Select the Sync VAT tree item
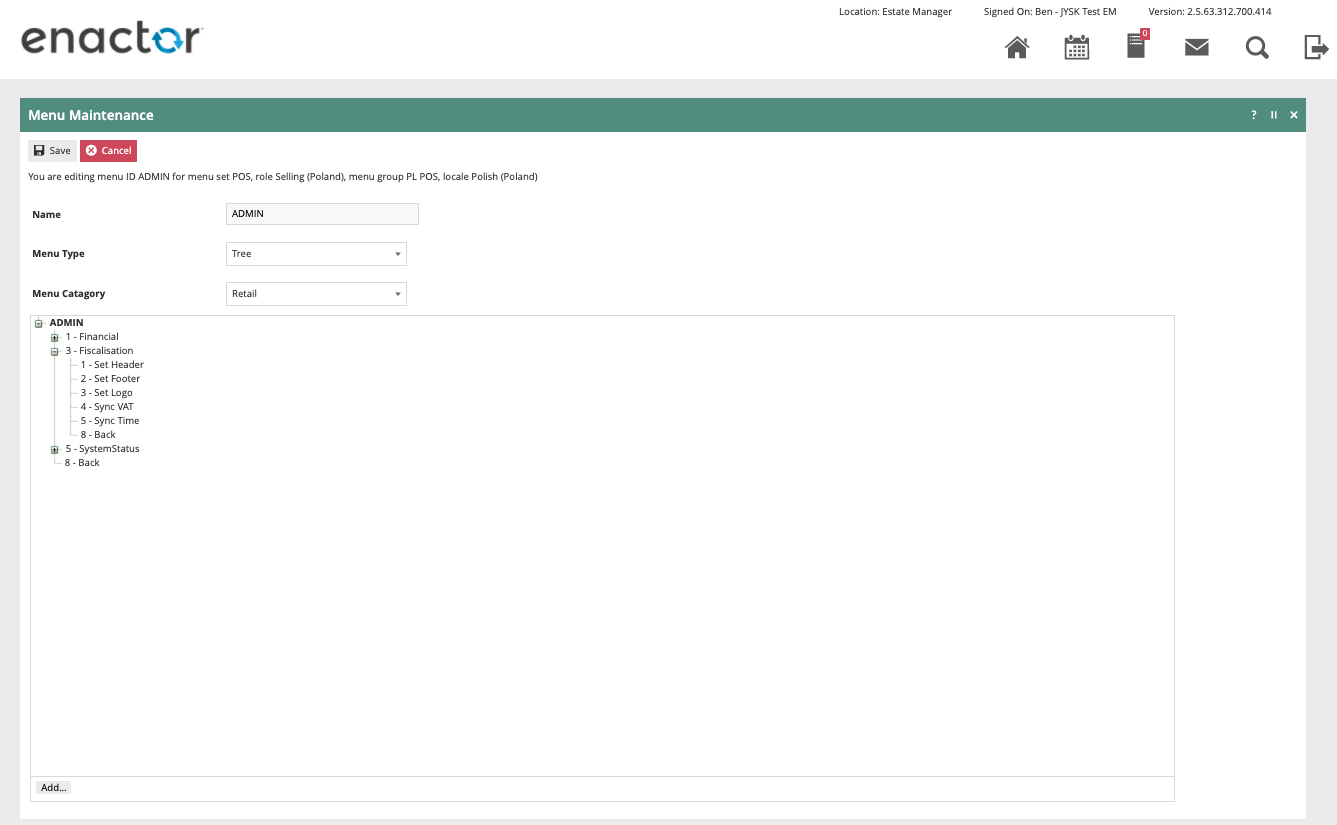1337x825 pixels. point(107,407)
